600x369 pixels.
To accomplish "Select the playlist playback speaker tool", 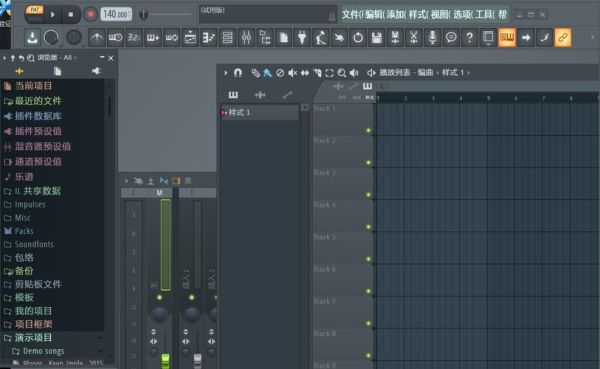I will (354, 73).
